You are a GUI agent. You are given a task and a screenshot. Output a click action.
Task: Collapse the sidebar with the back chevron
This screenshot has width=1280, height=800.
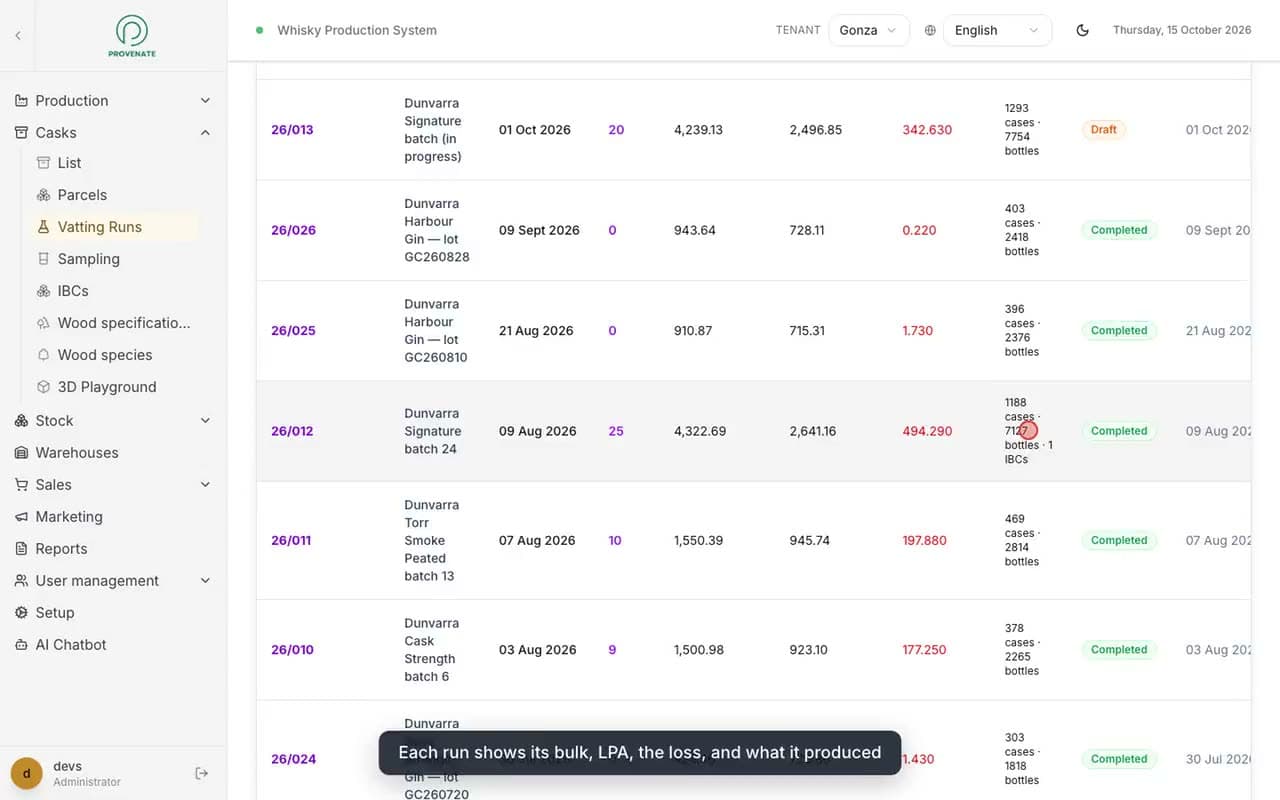17,36
